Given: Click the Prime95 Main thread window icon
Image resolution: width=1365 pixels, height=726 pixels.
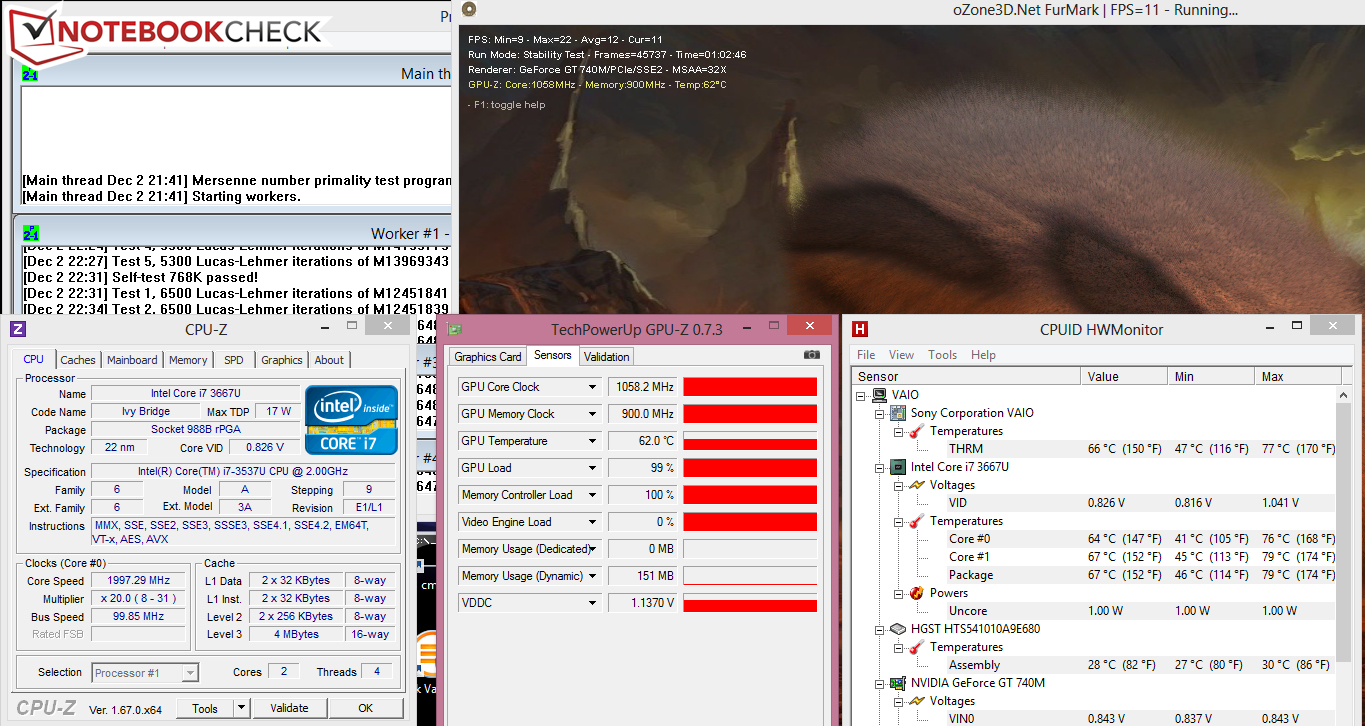Looking at the screenshot, I should pos(30,74).
